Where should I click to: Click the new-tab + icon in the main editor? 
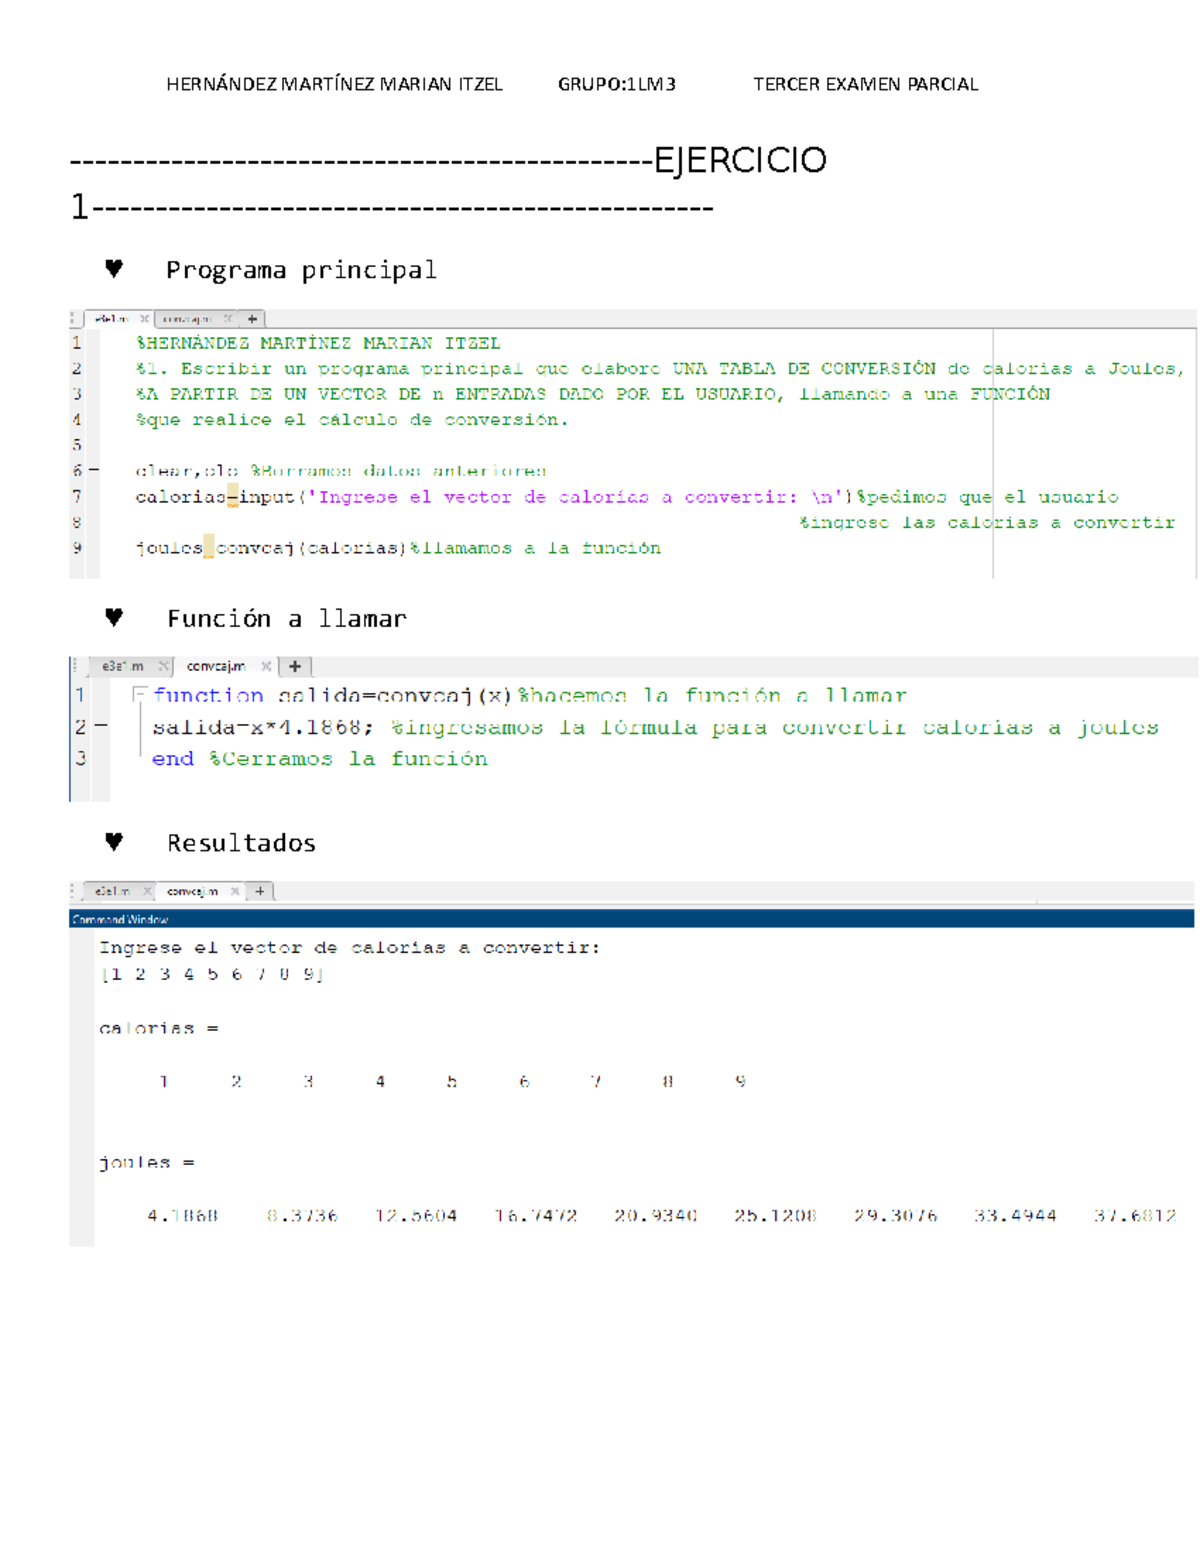click(252, 317)
